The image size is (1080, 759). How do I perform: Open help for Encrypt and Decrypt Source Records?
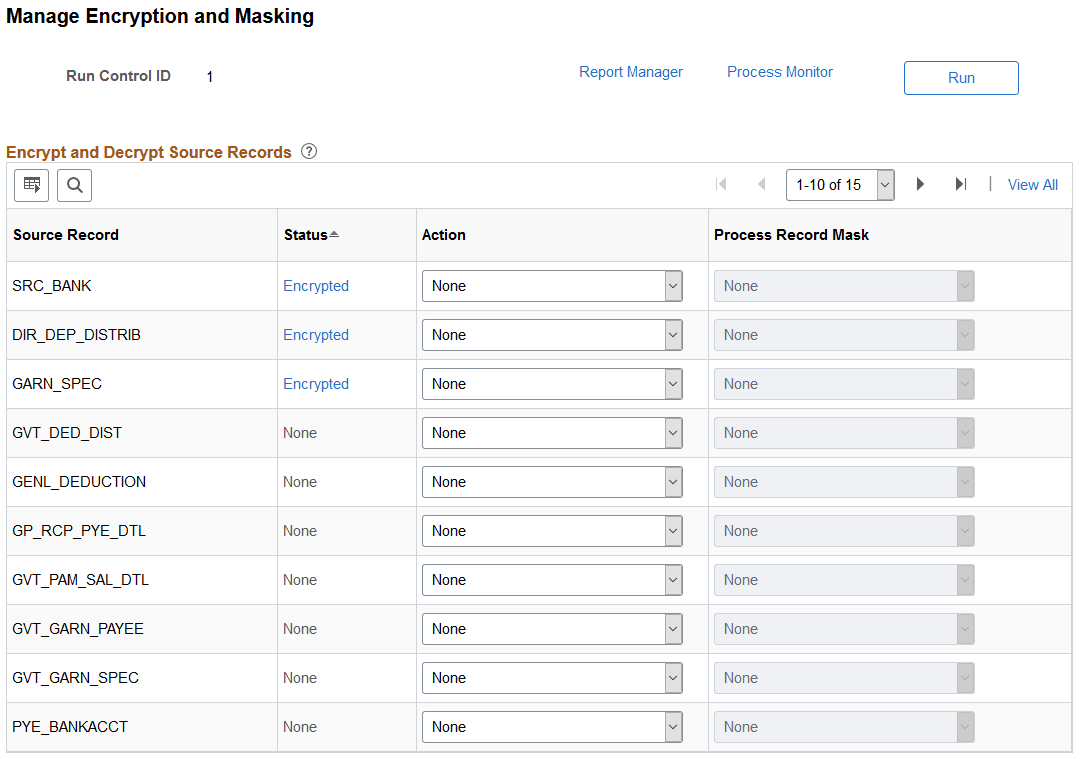click(309, 151)
